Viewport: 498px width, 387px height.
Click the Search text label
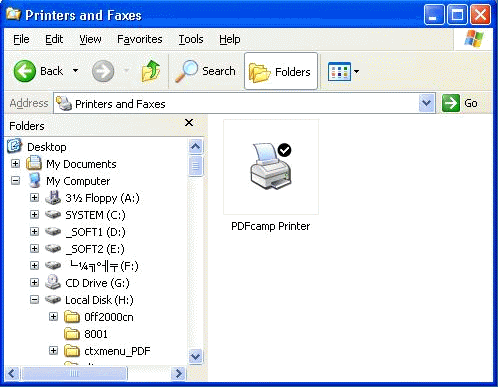point(219,71)
